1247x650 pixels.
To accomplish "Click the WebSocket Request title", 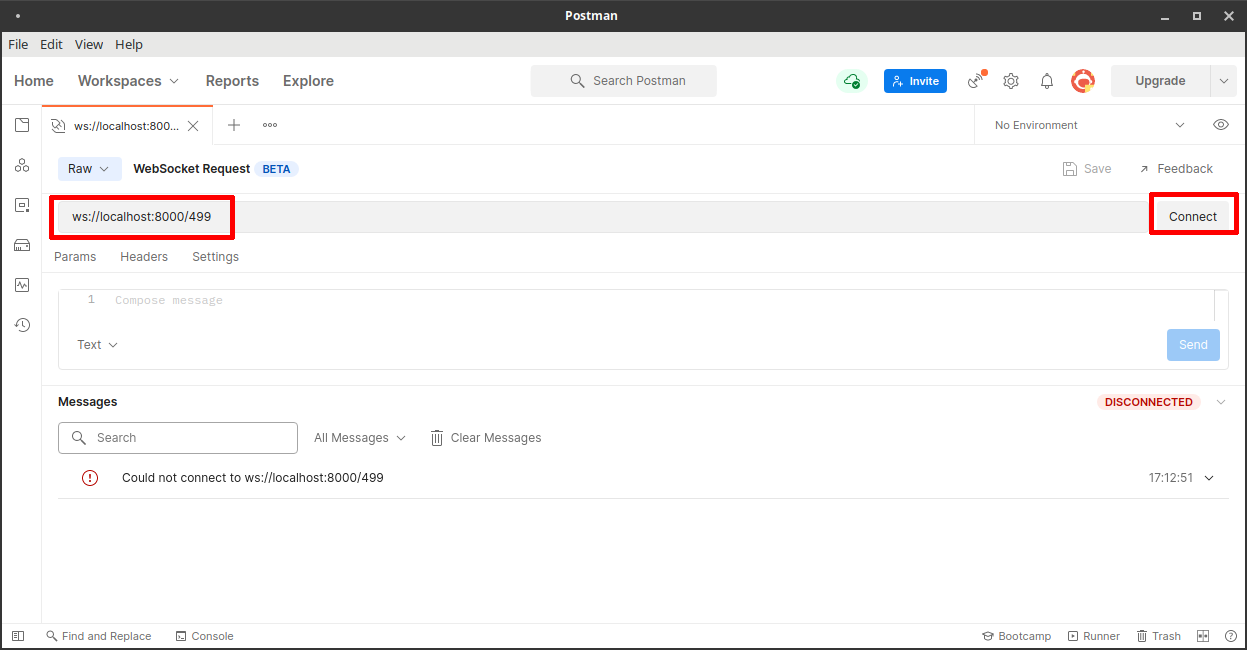I will pos(192,169).
